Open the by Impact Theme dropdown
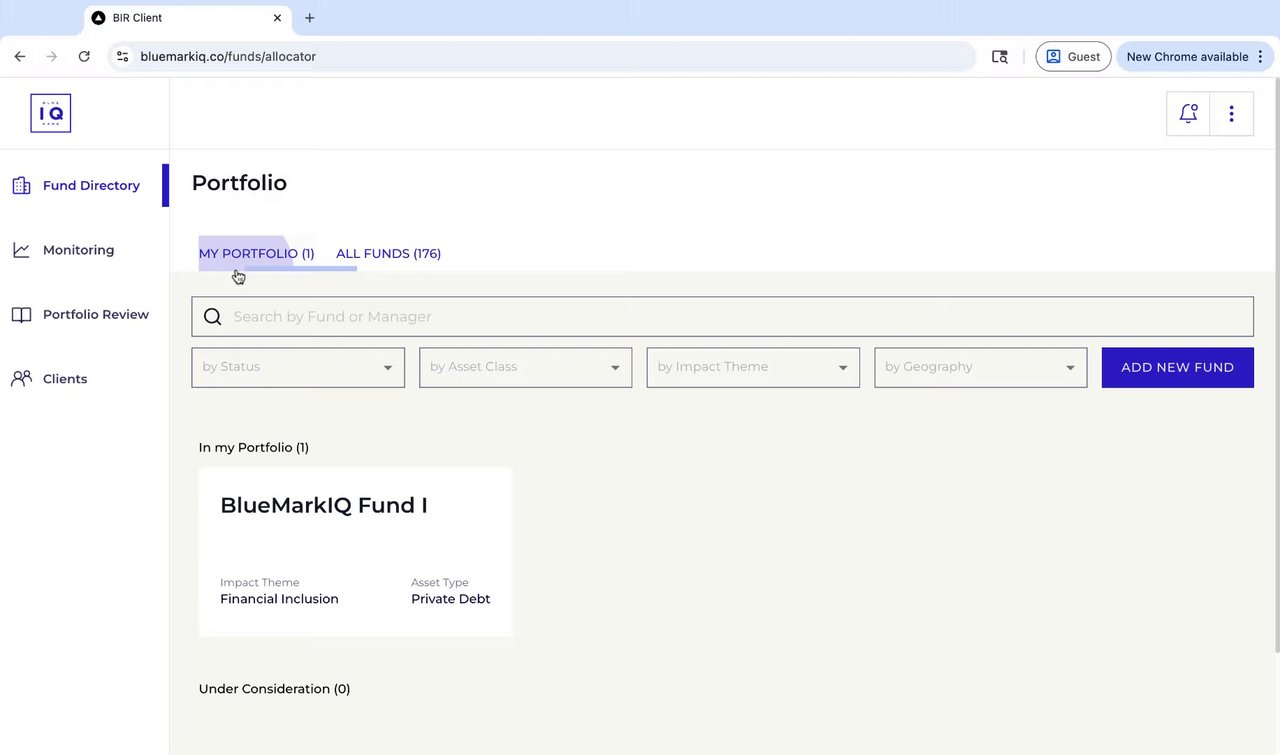 [x=753, y=367]
